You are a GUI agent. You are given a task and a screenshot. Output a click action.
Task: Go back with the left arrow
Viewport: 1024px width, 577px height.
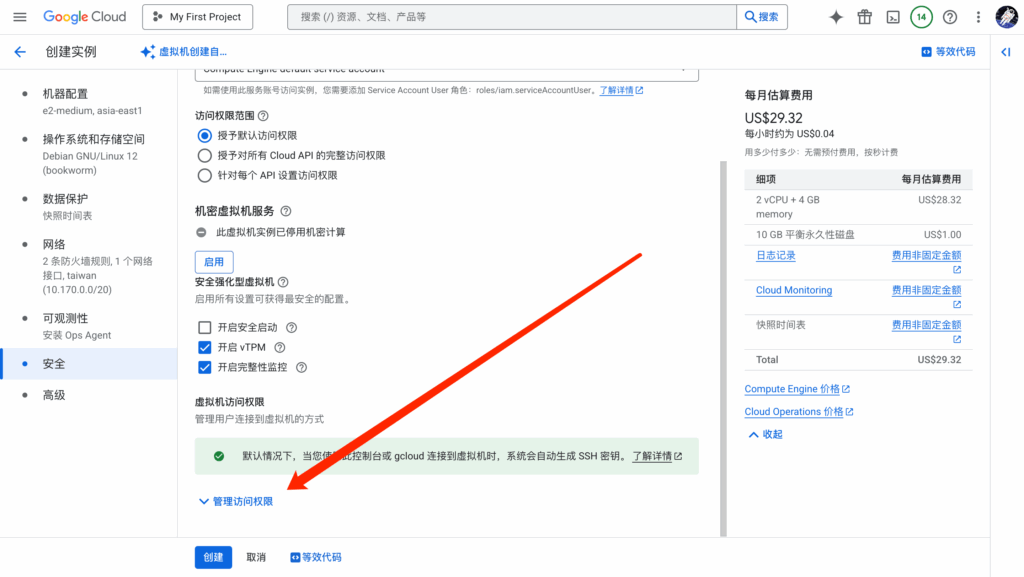[20, 52]
